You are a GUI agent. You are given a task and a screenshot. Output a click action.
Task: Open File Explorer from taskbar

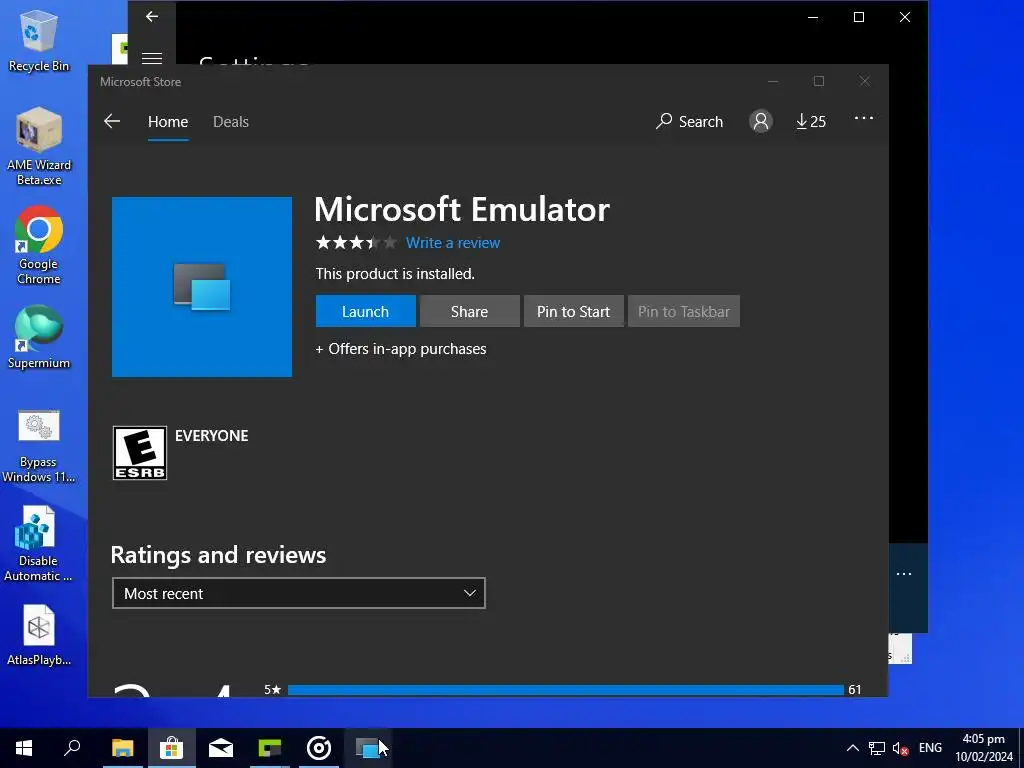(122, 748)
